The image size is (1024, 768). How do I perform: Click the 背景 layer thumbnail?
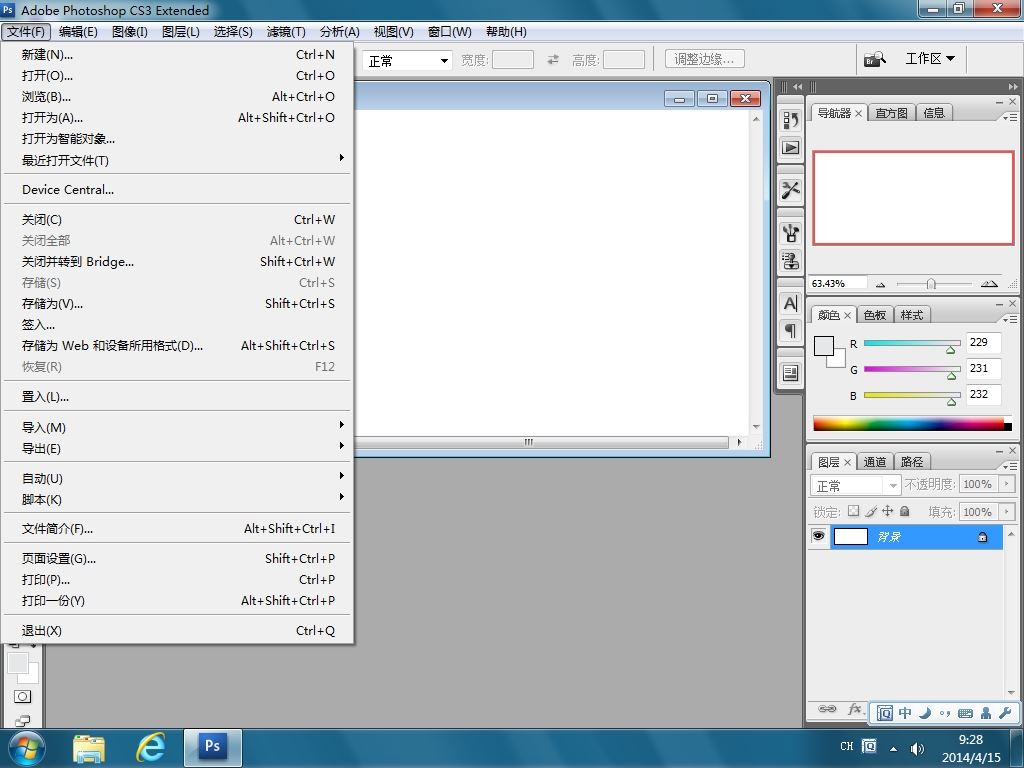[851, 537]
